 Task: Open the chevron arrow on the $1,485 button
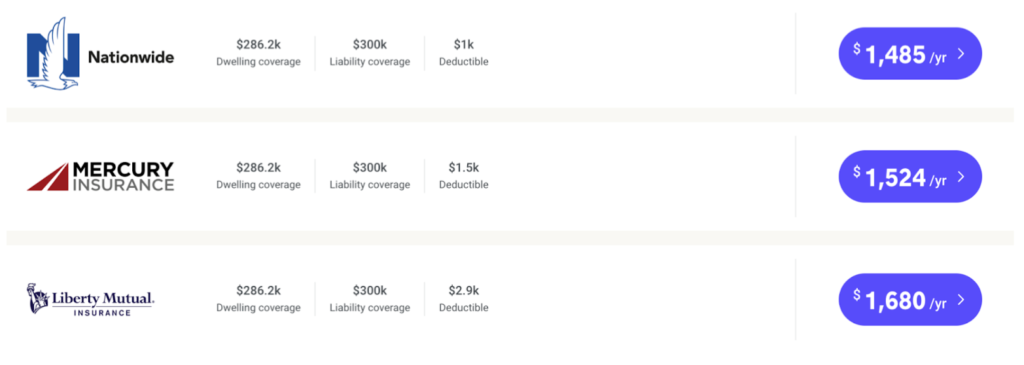(961, 54)
